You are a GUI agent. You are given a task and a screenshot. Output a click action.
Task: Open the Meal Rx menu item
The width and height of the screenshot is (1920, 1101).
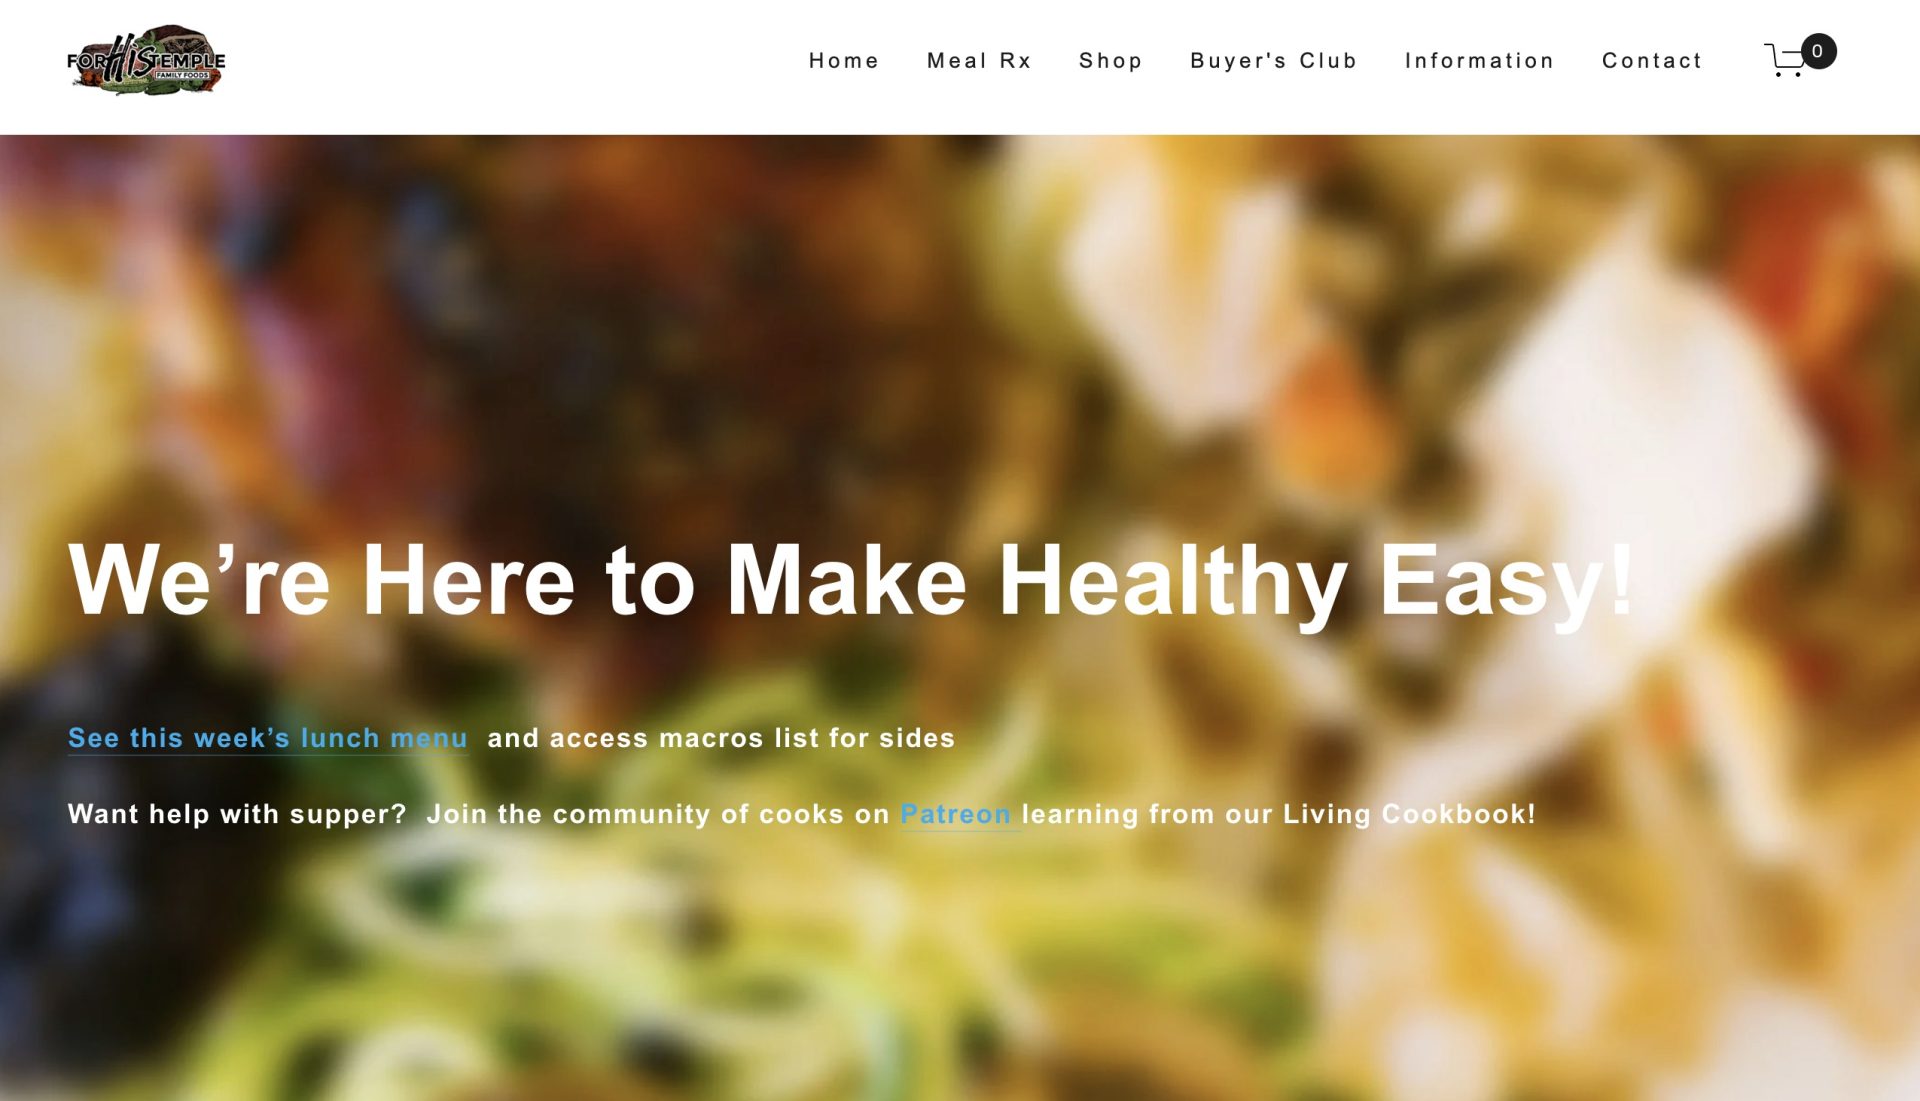point(978,61)
